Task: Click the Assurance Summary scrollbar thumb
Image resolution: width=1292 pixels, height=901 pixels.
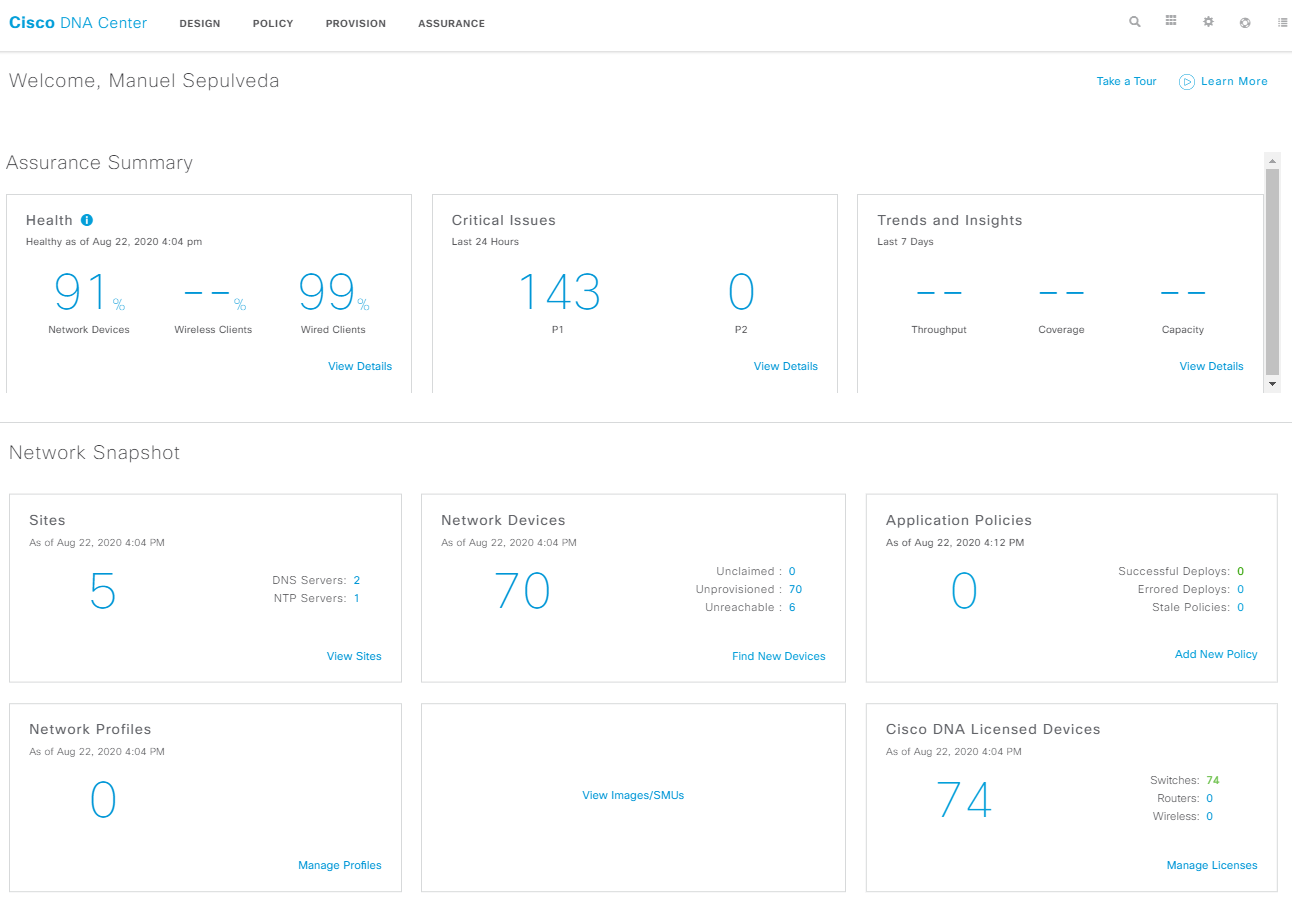Action: pos(1273,272)
